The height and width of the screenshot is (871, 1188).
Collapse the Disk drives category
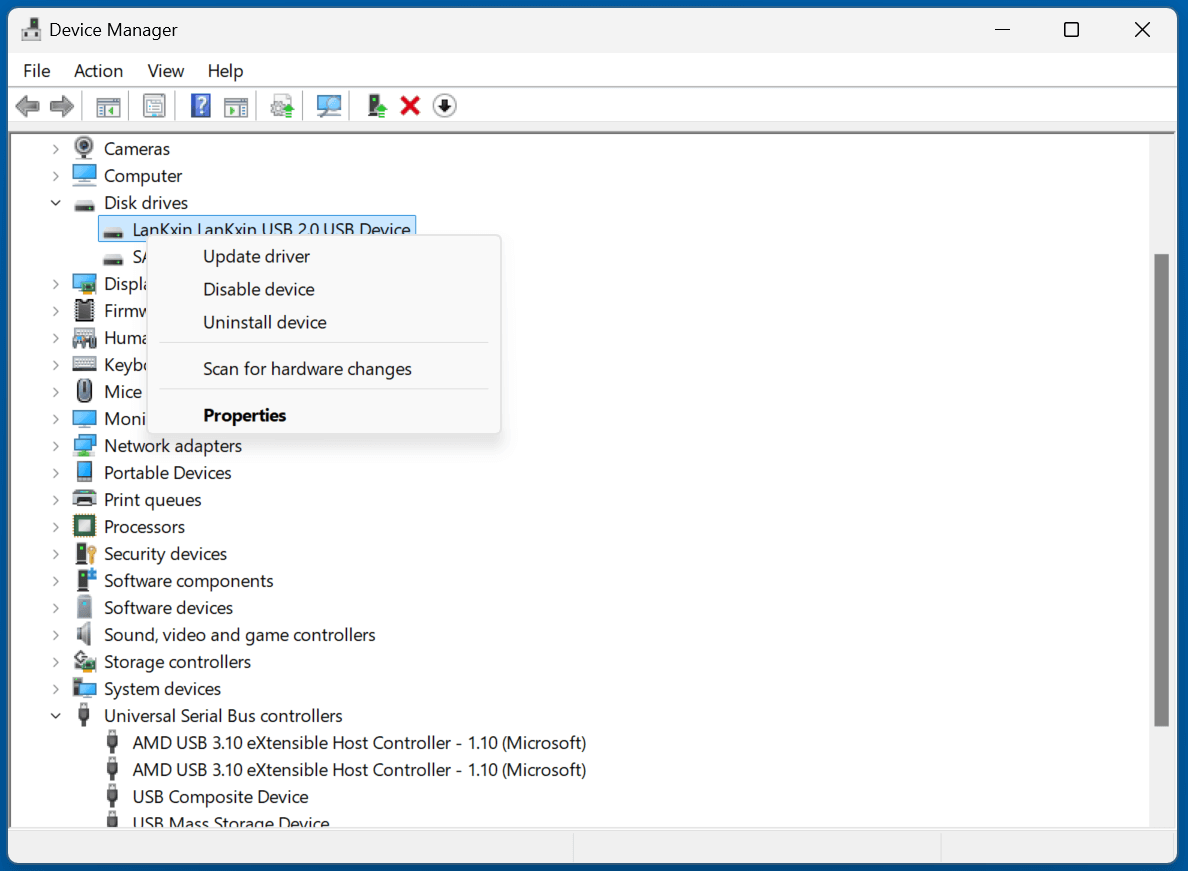56,202
